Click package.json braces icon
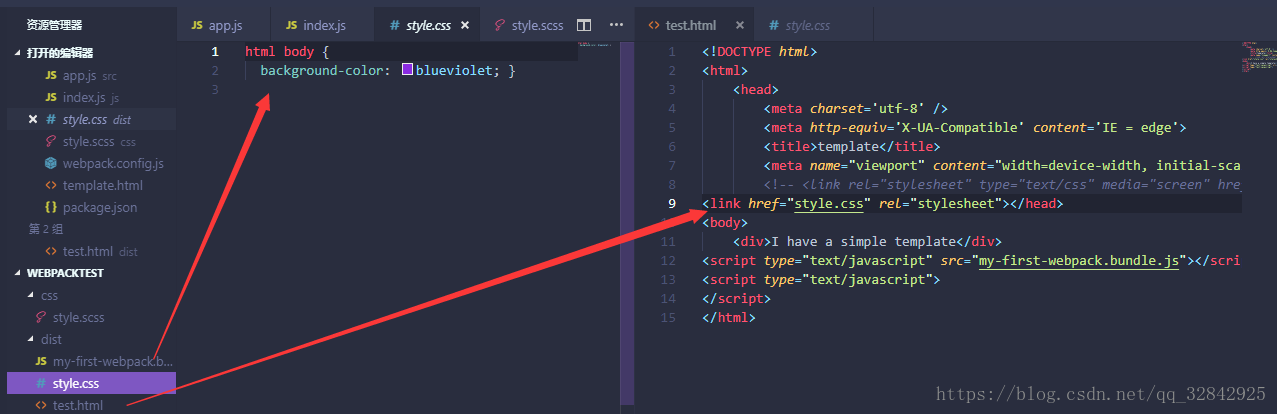 click(x=51, y=207)
